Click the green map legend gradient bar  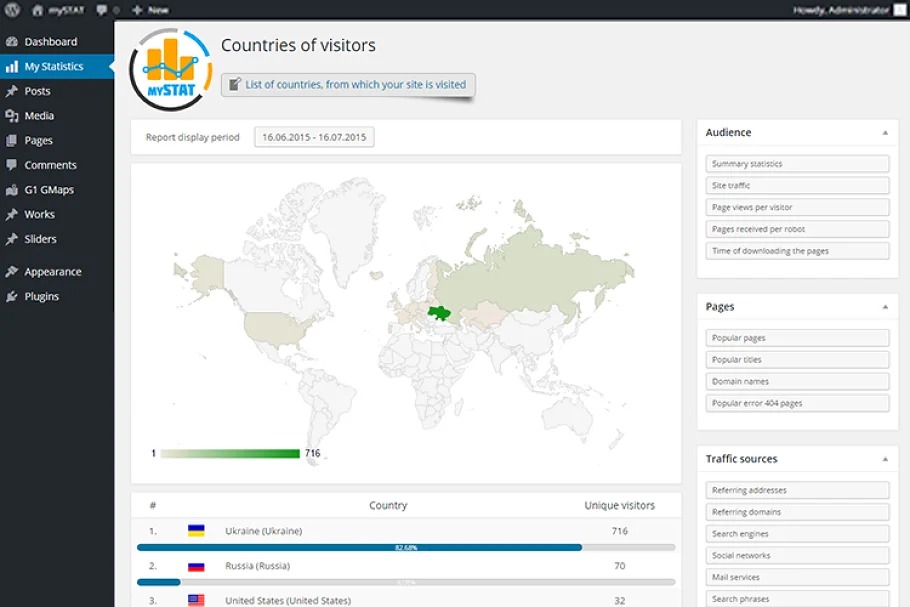tap(230, 453)
